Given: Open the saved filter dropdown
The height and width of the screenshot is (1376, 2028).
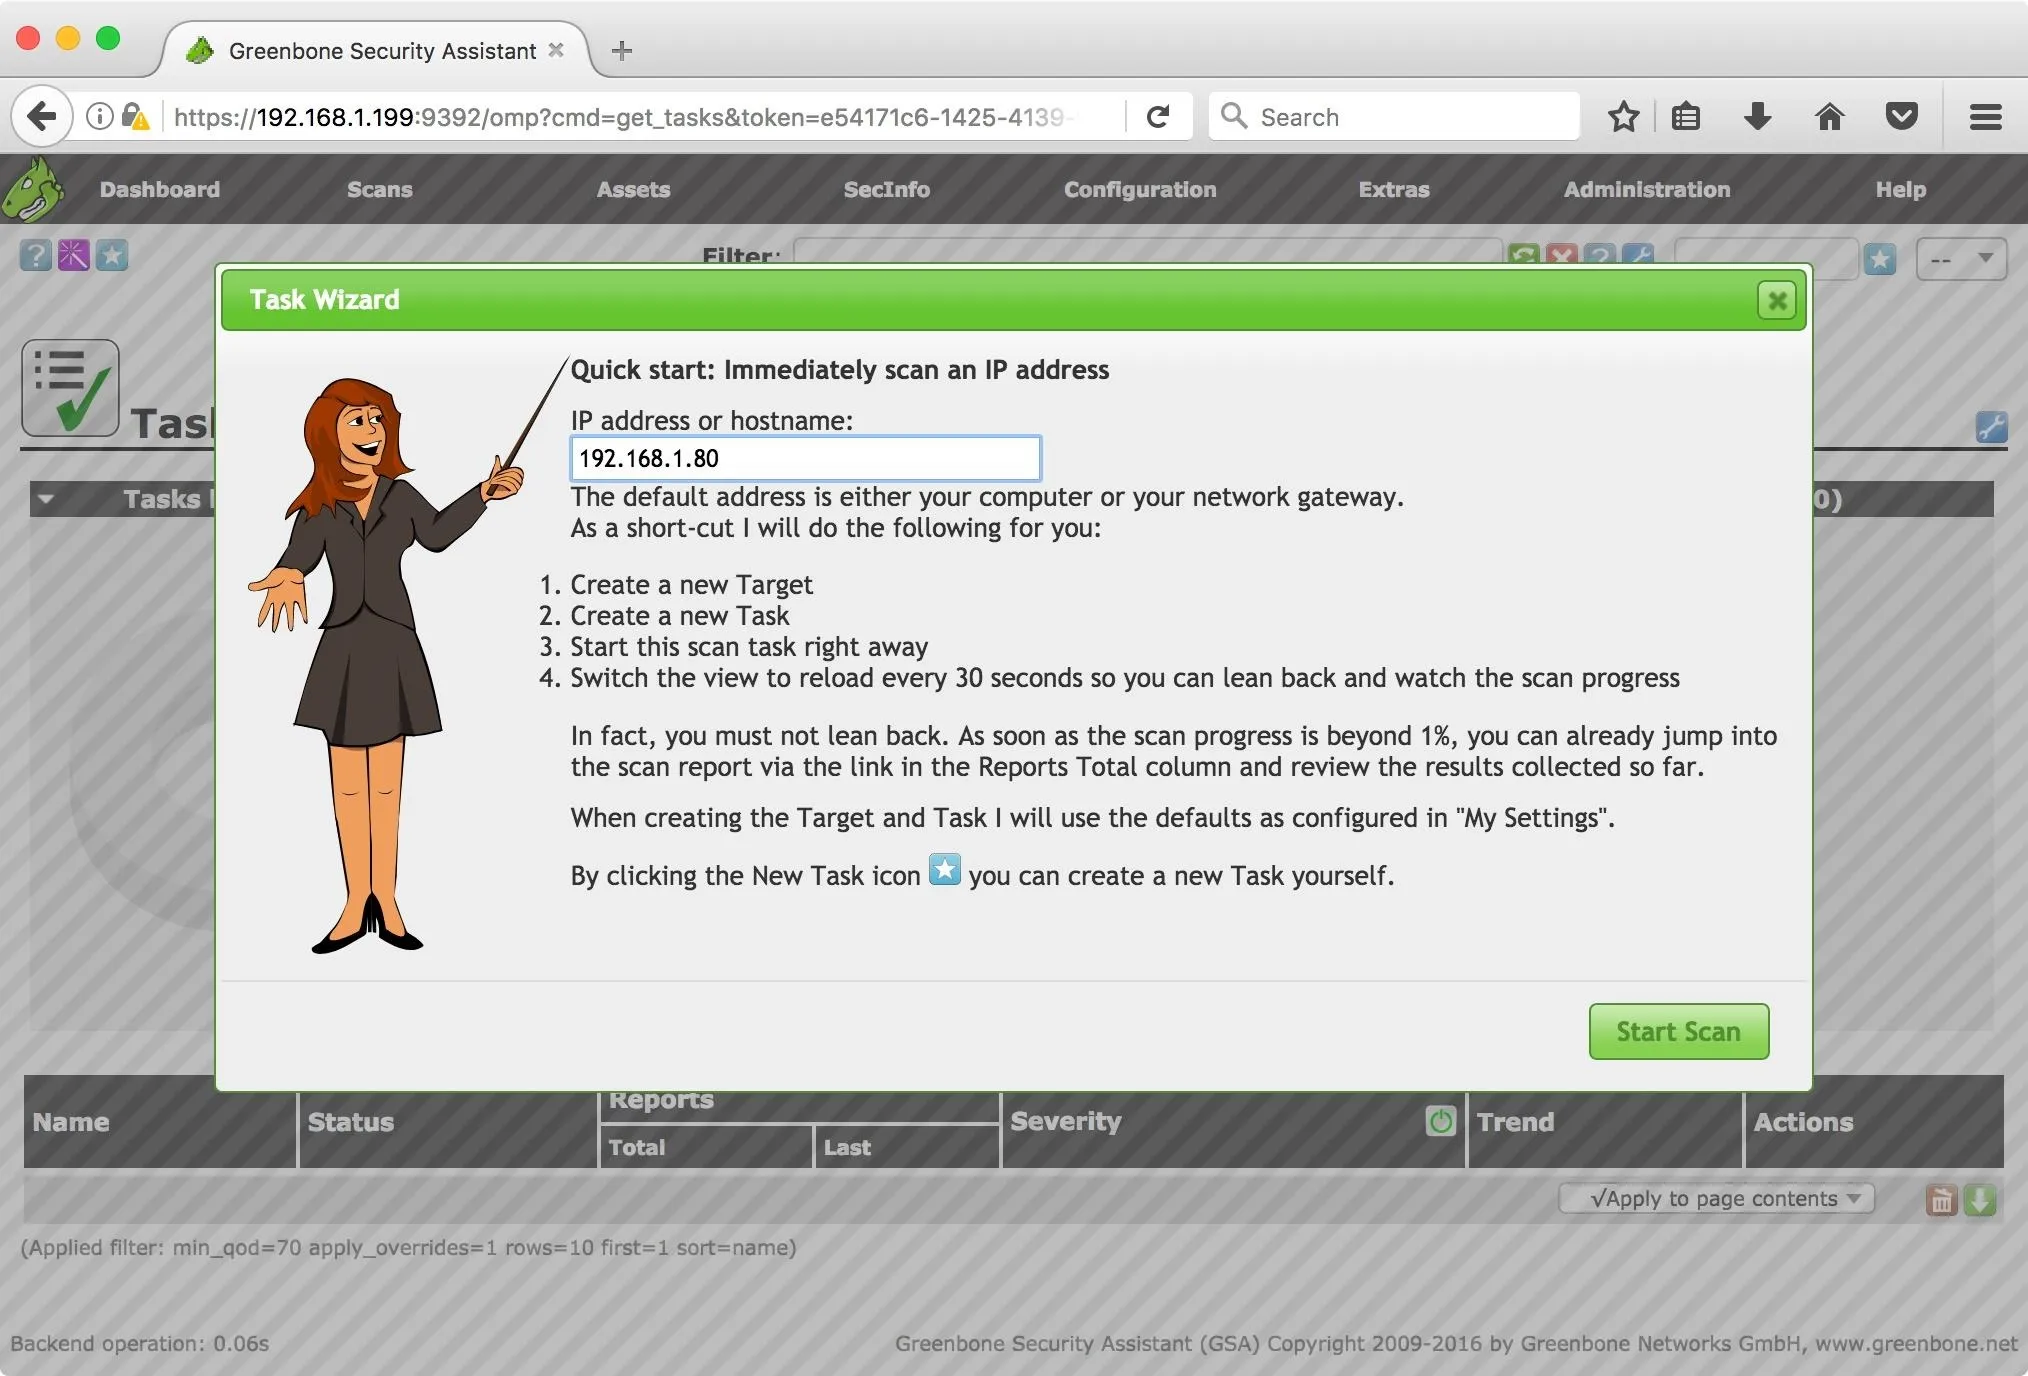Looking at the screenshot, I should [x=1961, y=259].
